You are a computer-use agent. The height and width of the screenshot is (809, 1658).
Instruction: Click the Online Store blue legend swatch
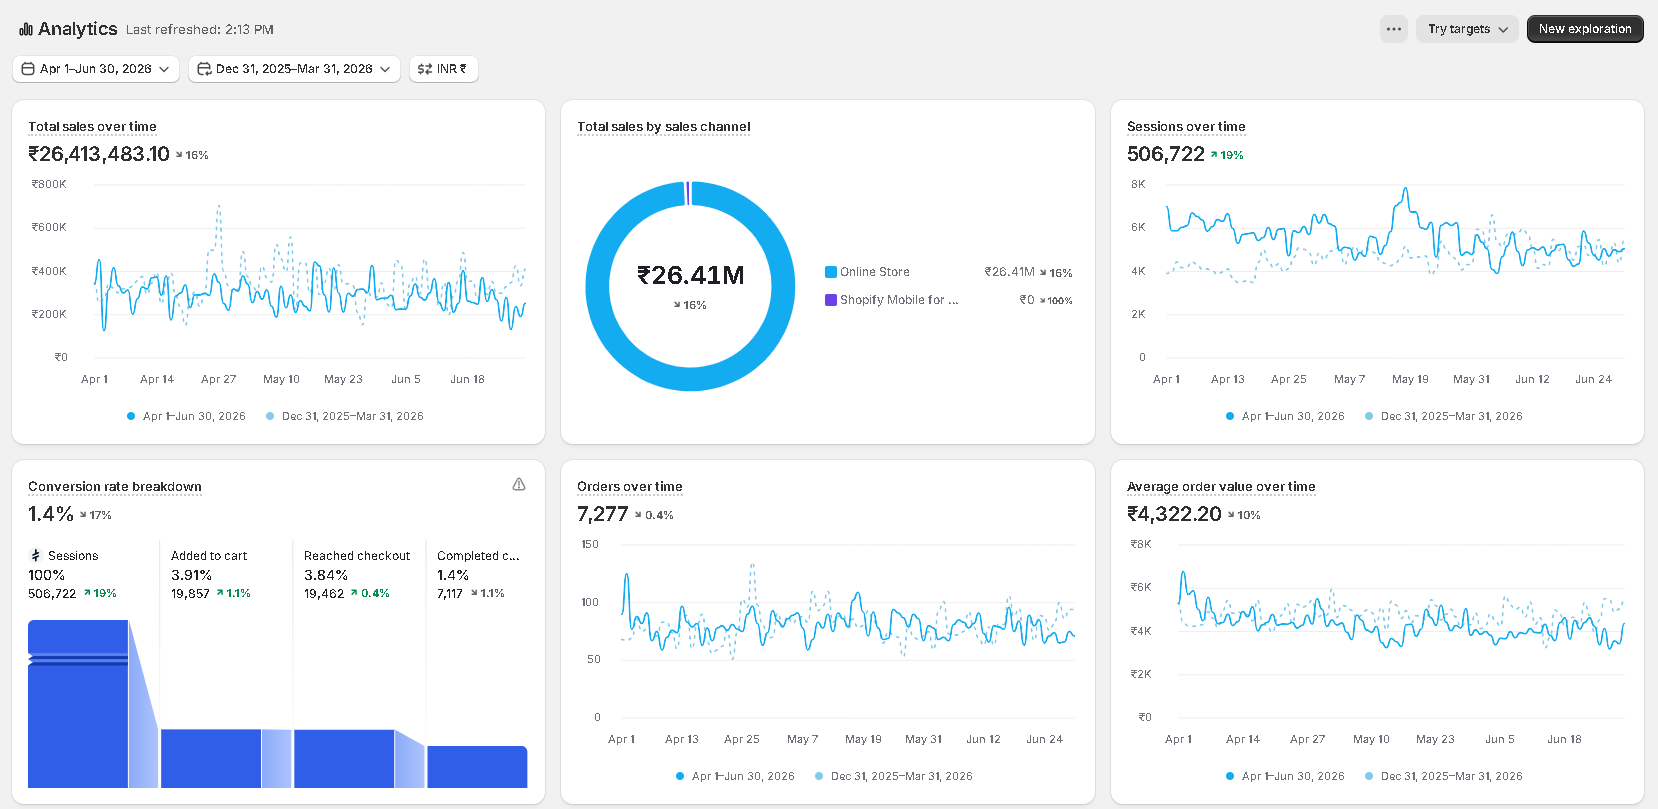(831, 272)
